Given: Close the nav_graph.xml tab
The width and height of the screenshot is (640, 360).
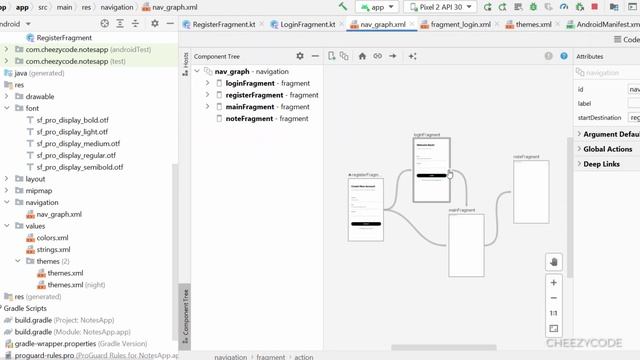Looking at the screenshot, I should pyautogui.click(x=412, y=24).
